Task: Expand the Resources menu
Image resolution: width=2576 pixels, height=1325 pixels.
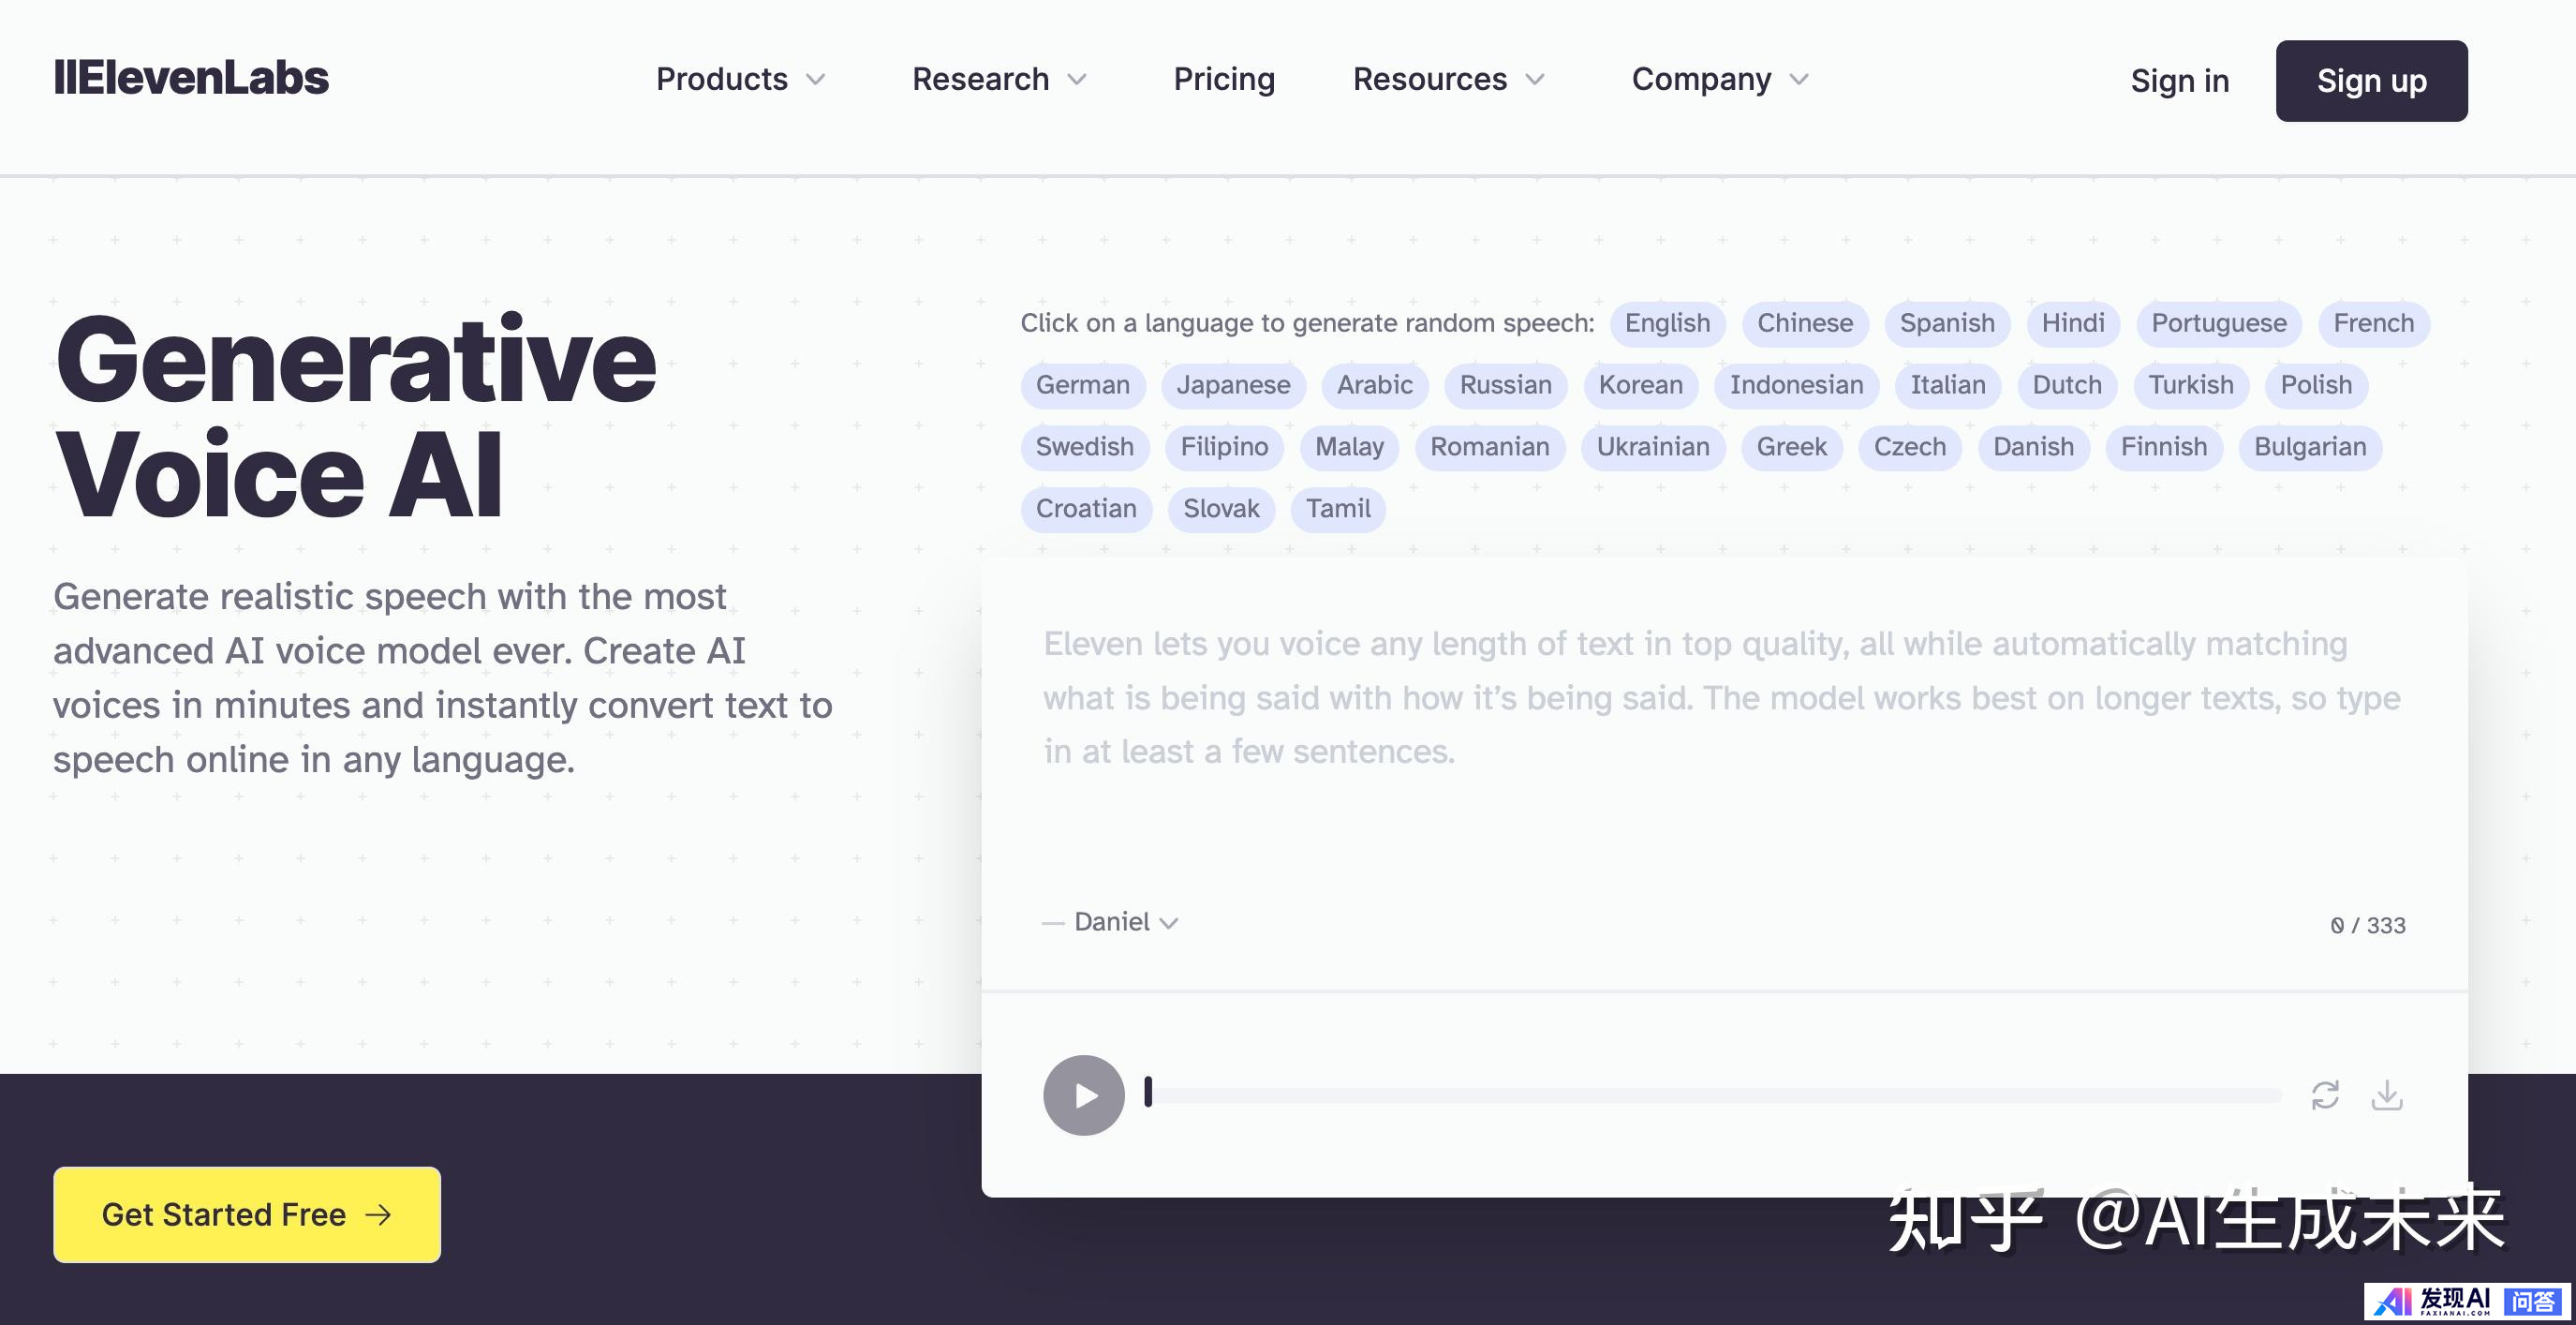Action: coord(1449,79)
